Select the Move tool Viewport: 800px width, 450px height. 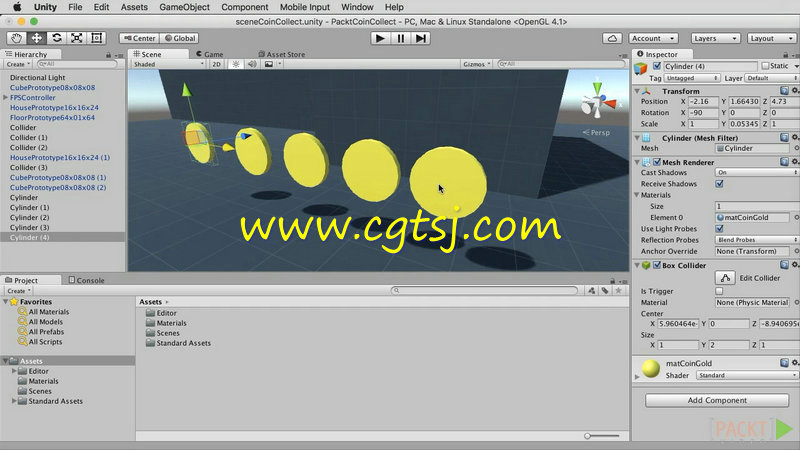click(x=37, y=38)
